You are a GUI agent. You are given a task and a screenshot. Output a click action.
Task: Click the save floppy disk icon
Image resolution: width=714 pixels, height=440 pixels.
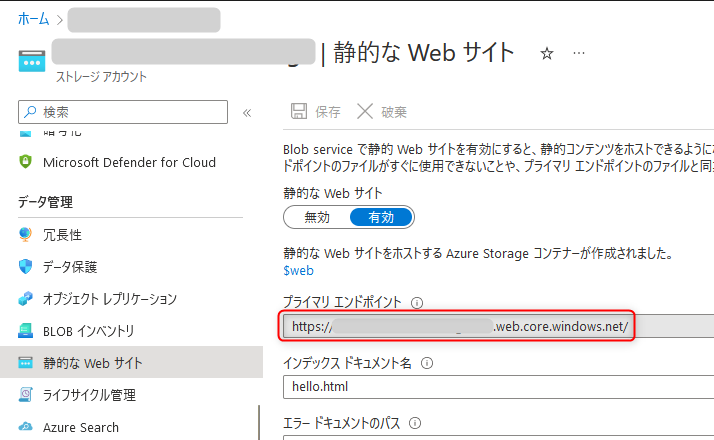[x=299, y=111]
